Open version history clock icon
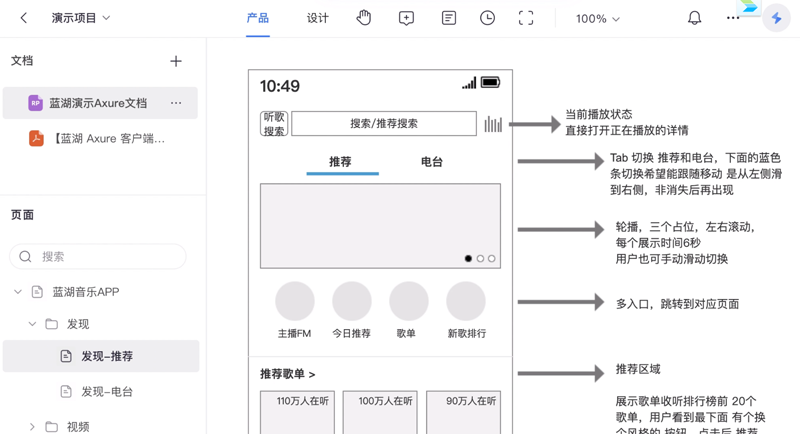The image size is (800, 434). 487,18
